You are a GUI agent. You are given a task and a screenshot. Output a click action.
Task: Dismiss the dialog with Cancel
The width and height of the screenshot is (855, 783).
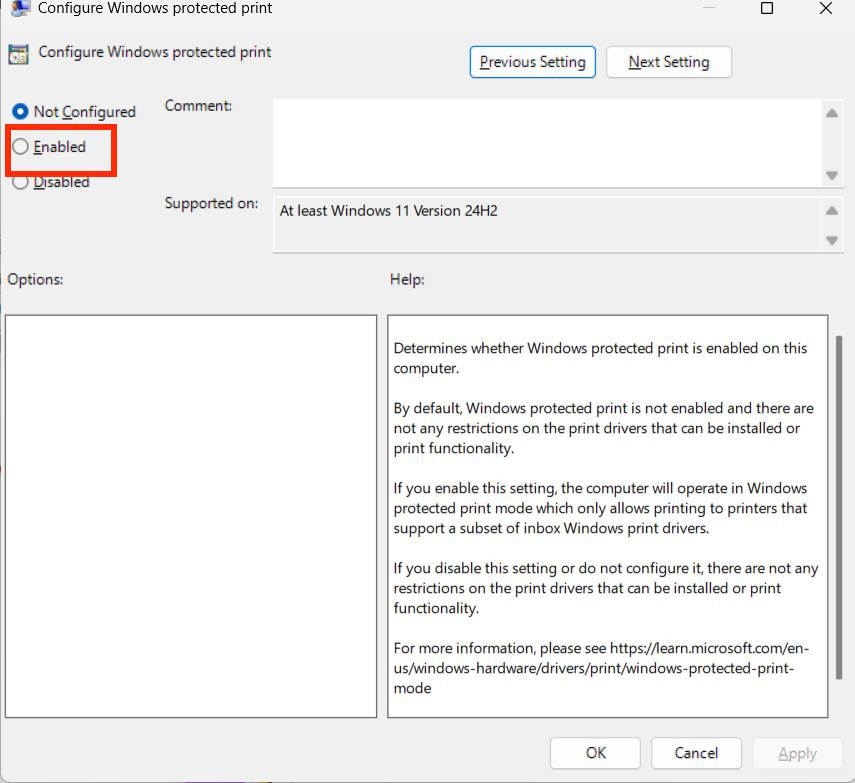[x=696, y=753]
